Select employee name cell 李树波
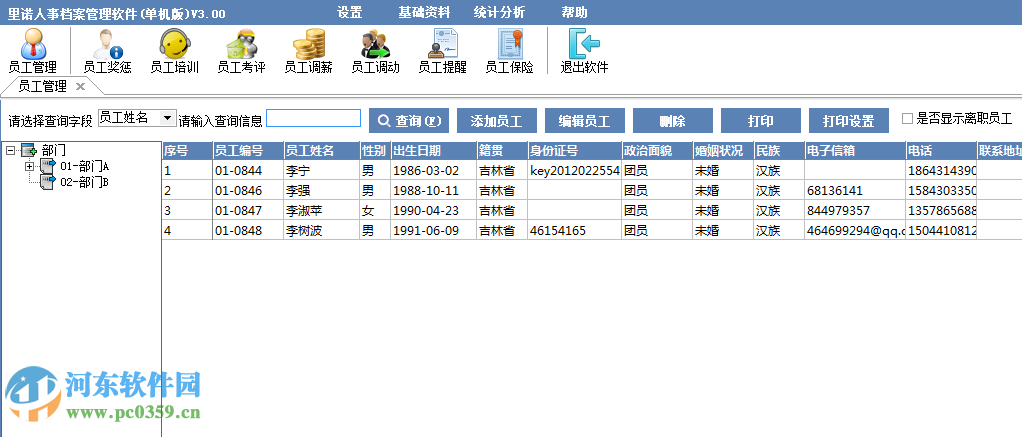1022x437 pixels. (x=322, y=230)
